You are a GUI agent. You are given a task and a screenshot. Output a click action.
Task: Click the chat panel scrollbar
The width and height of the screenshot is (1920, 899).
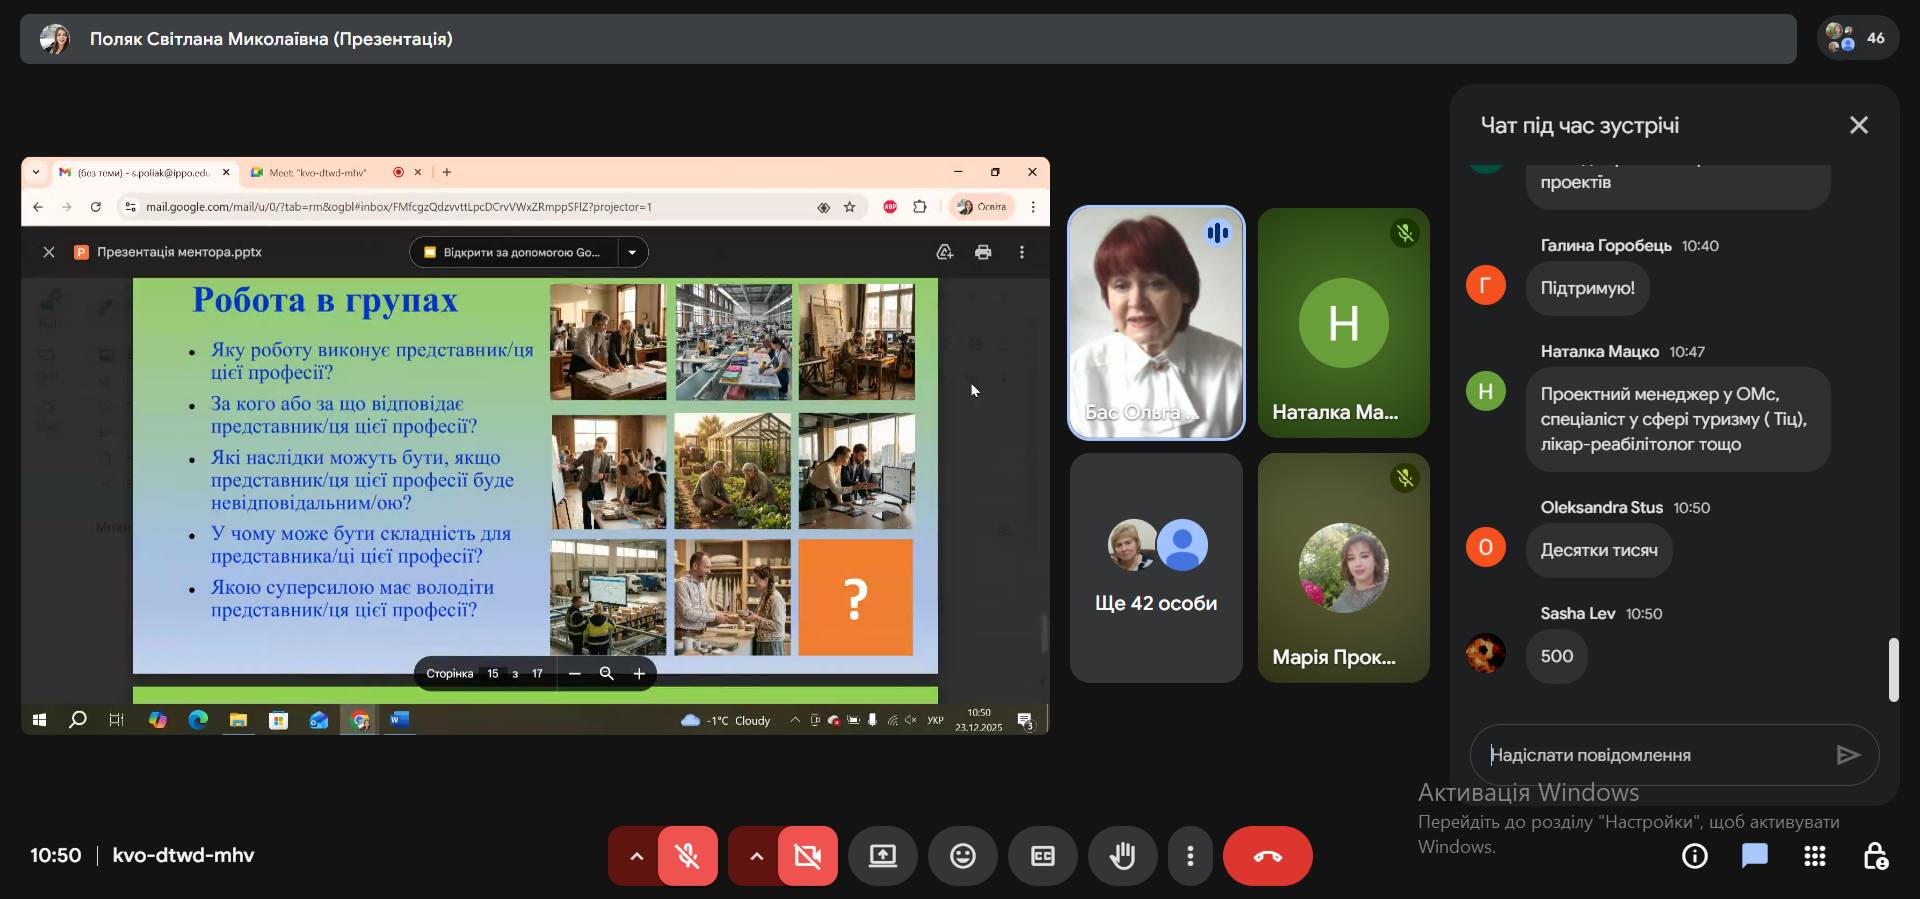pyautogui.click(x=1892, y=670)
